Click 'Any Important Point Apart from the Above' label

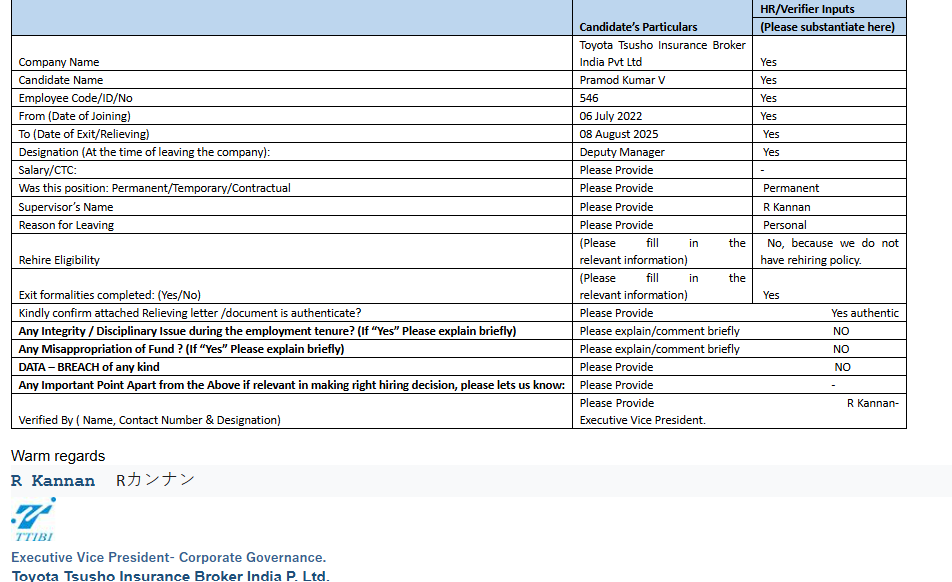291,385
